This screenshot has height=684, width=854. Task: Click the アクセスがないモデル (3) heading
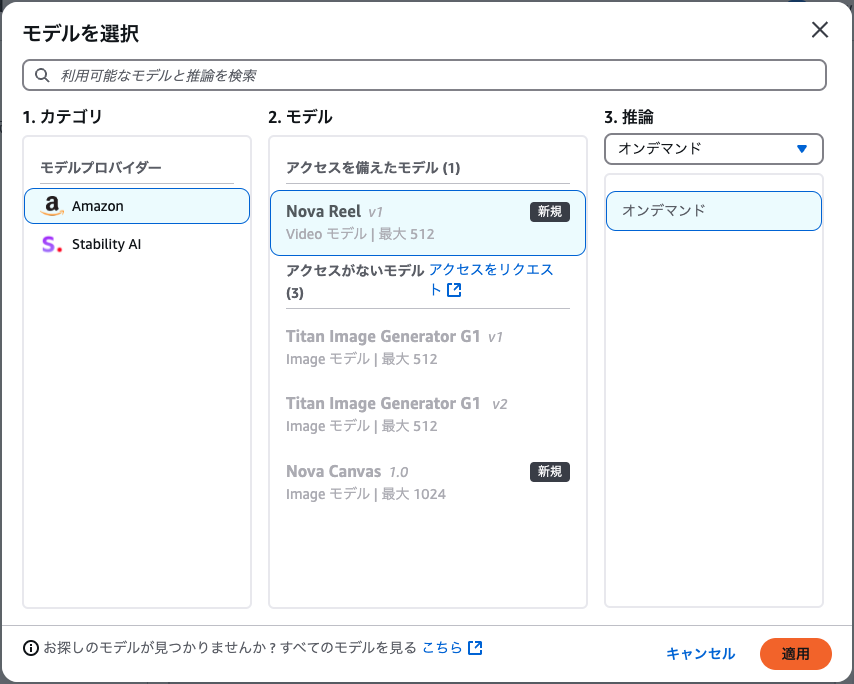click(355, 281)
